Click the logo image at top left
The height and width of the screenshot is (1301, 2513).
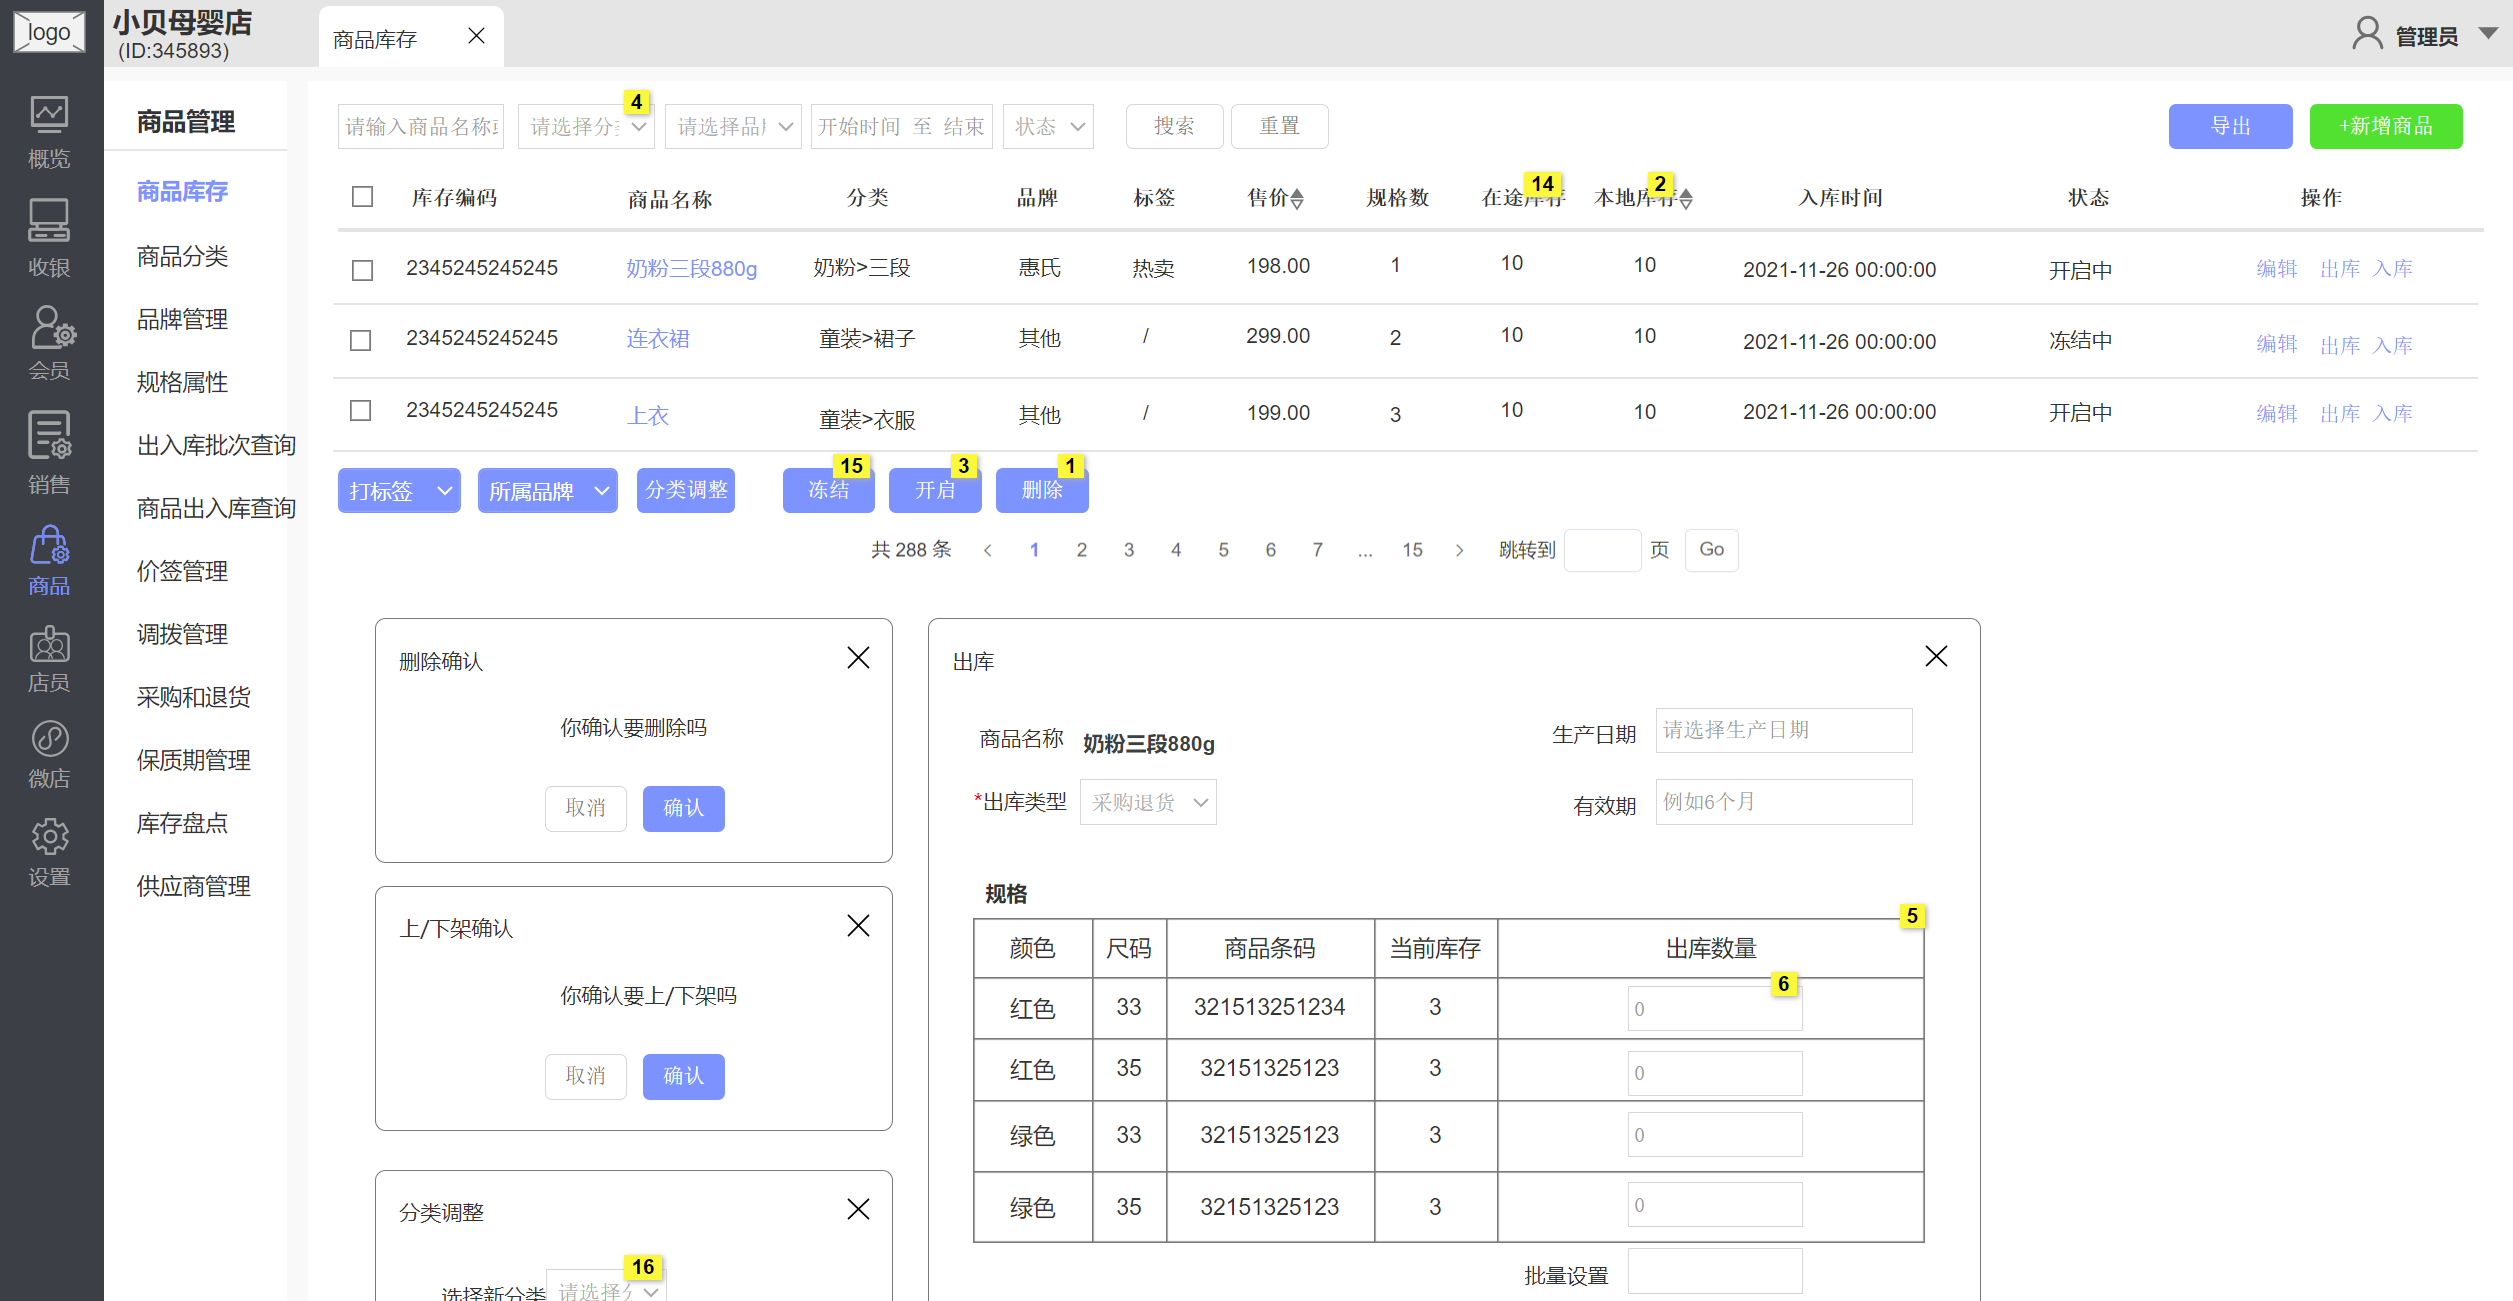point(49,32)
